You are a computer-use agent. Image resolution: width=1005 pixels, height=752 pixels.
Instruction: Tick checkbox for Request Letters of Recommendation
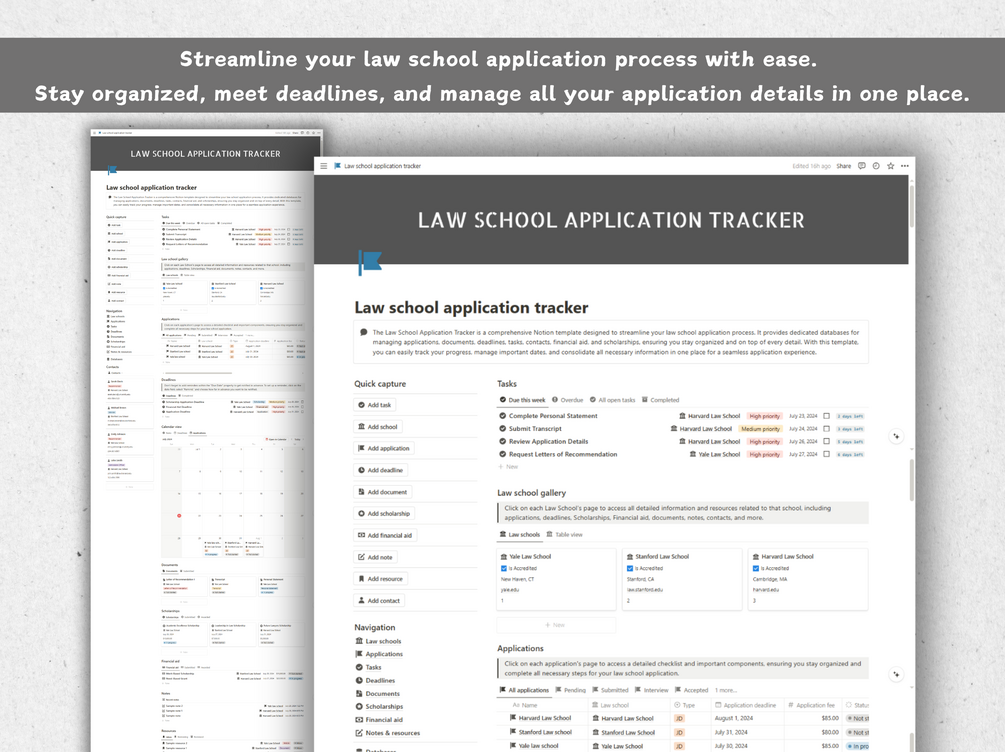coord(826,455)
